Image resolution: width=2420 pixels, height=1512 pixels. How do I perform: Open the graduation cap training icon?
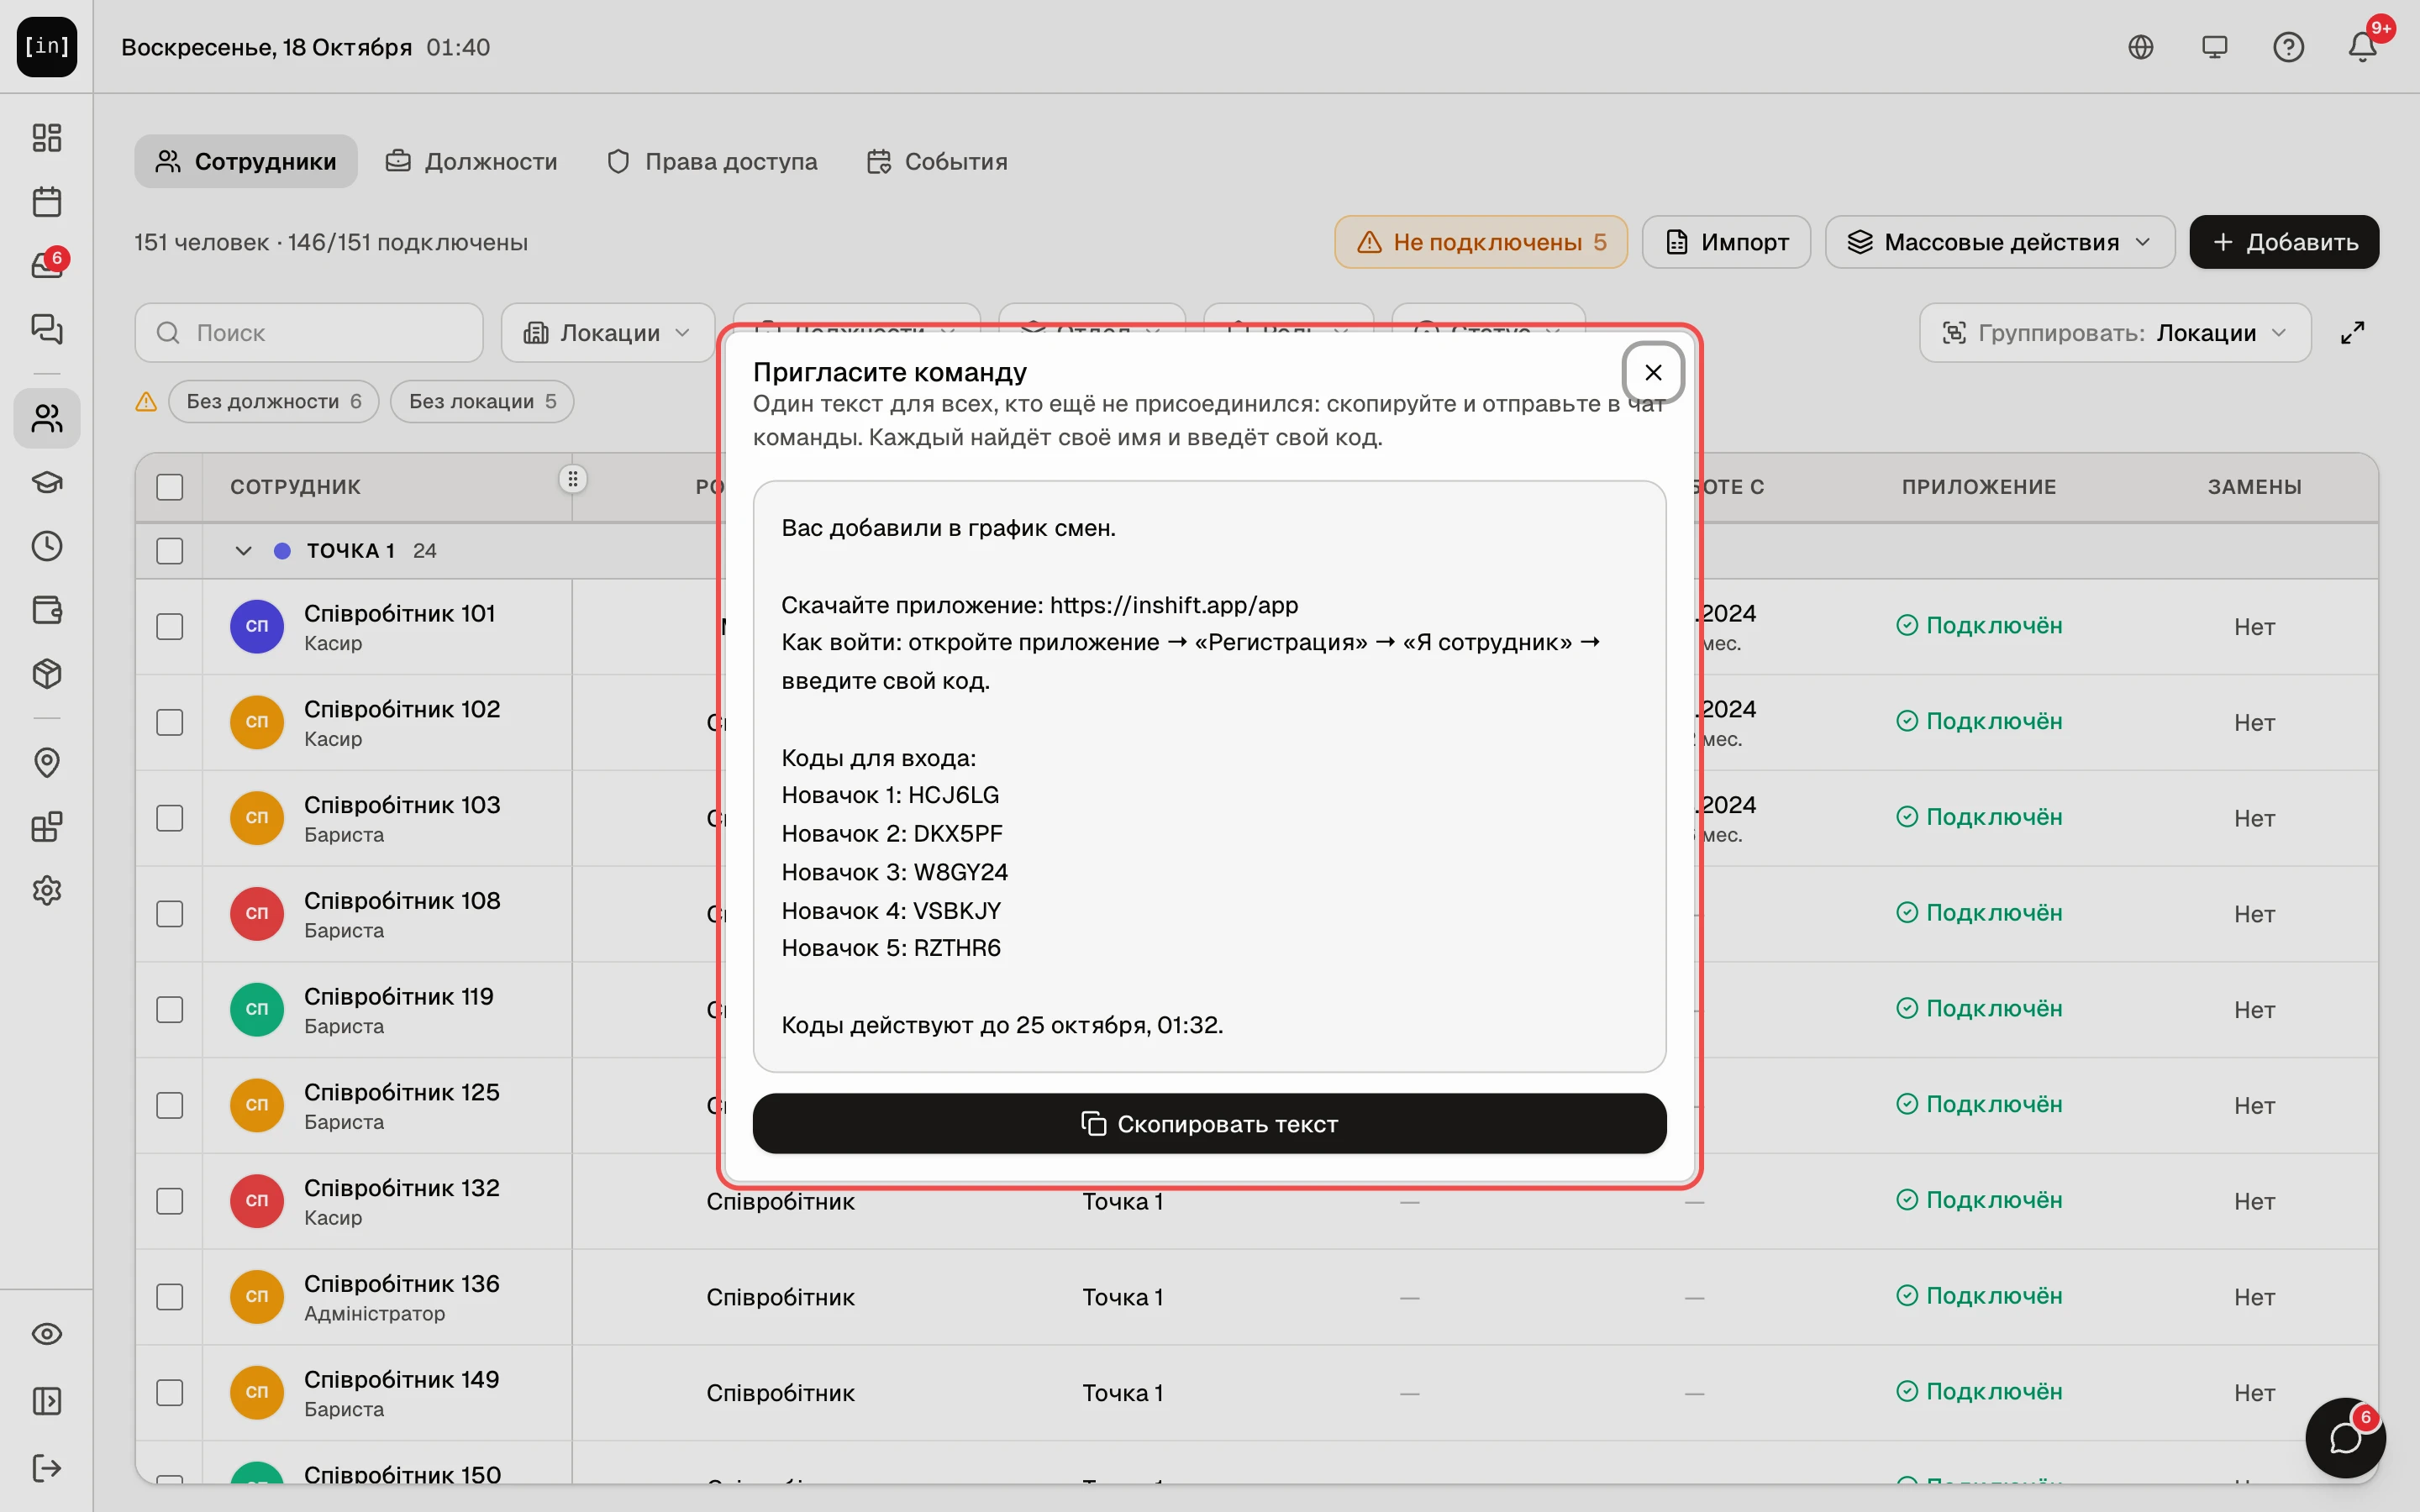pos(47,482)
